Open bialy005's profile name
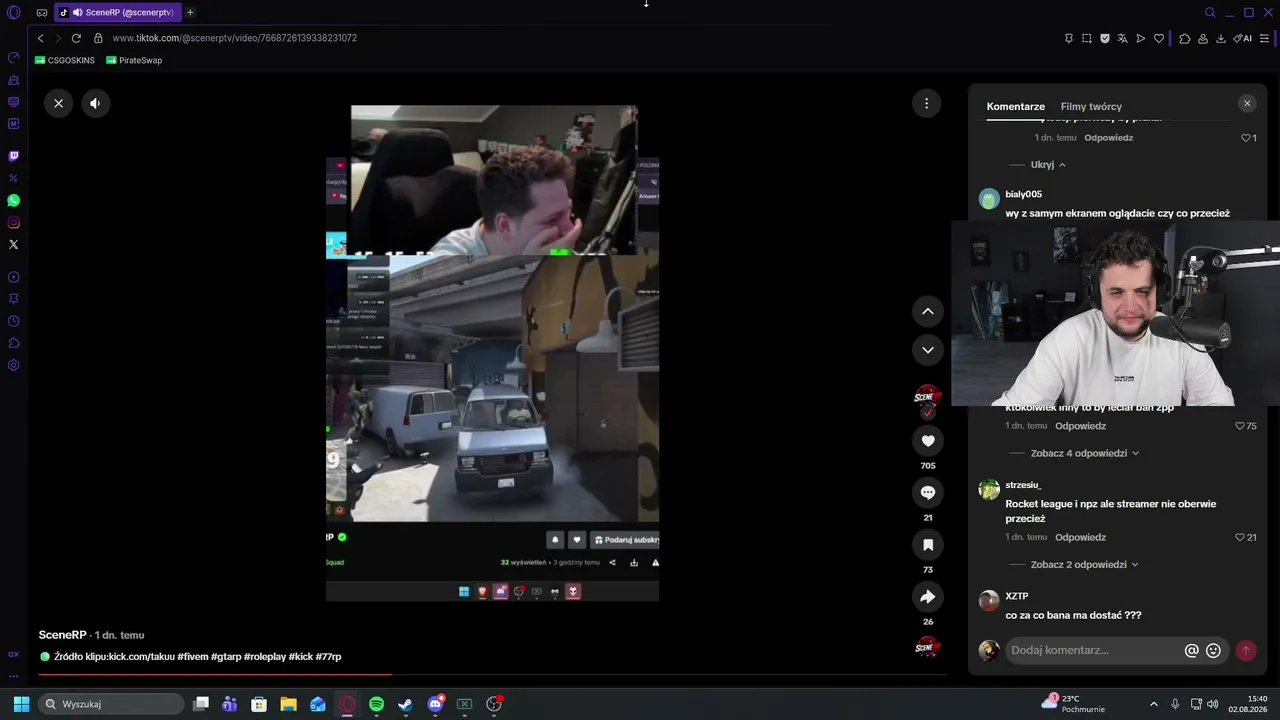The image size is (1280, 720). click(1023, 194)
